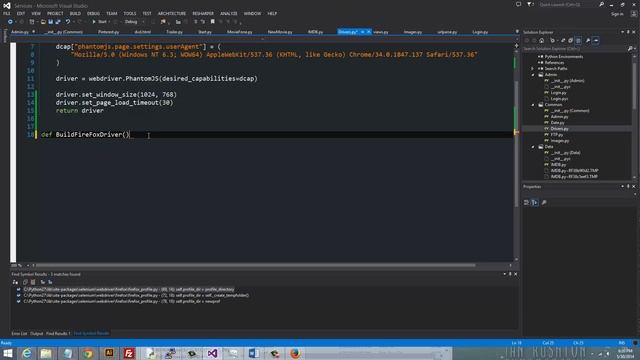Click the Open File folder icon
640x360 pixels.
[x=43, y=22]
